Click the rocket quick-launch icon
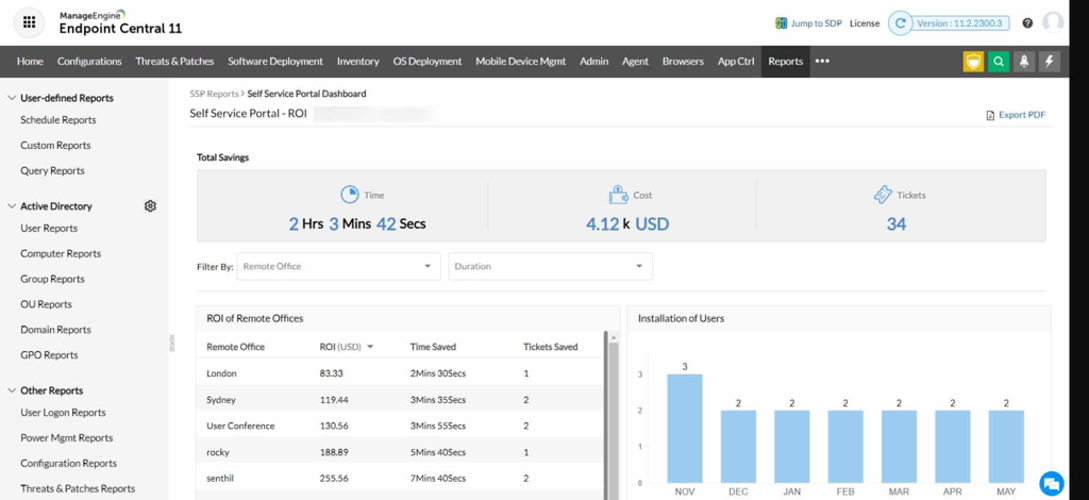1089x500 pixels. pos(1024,61)
